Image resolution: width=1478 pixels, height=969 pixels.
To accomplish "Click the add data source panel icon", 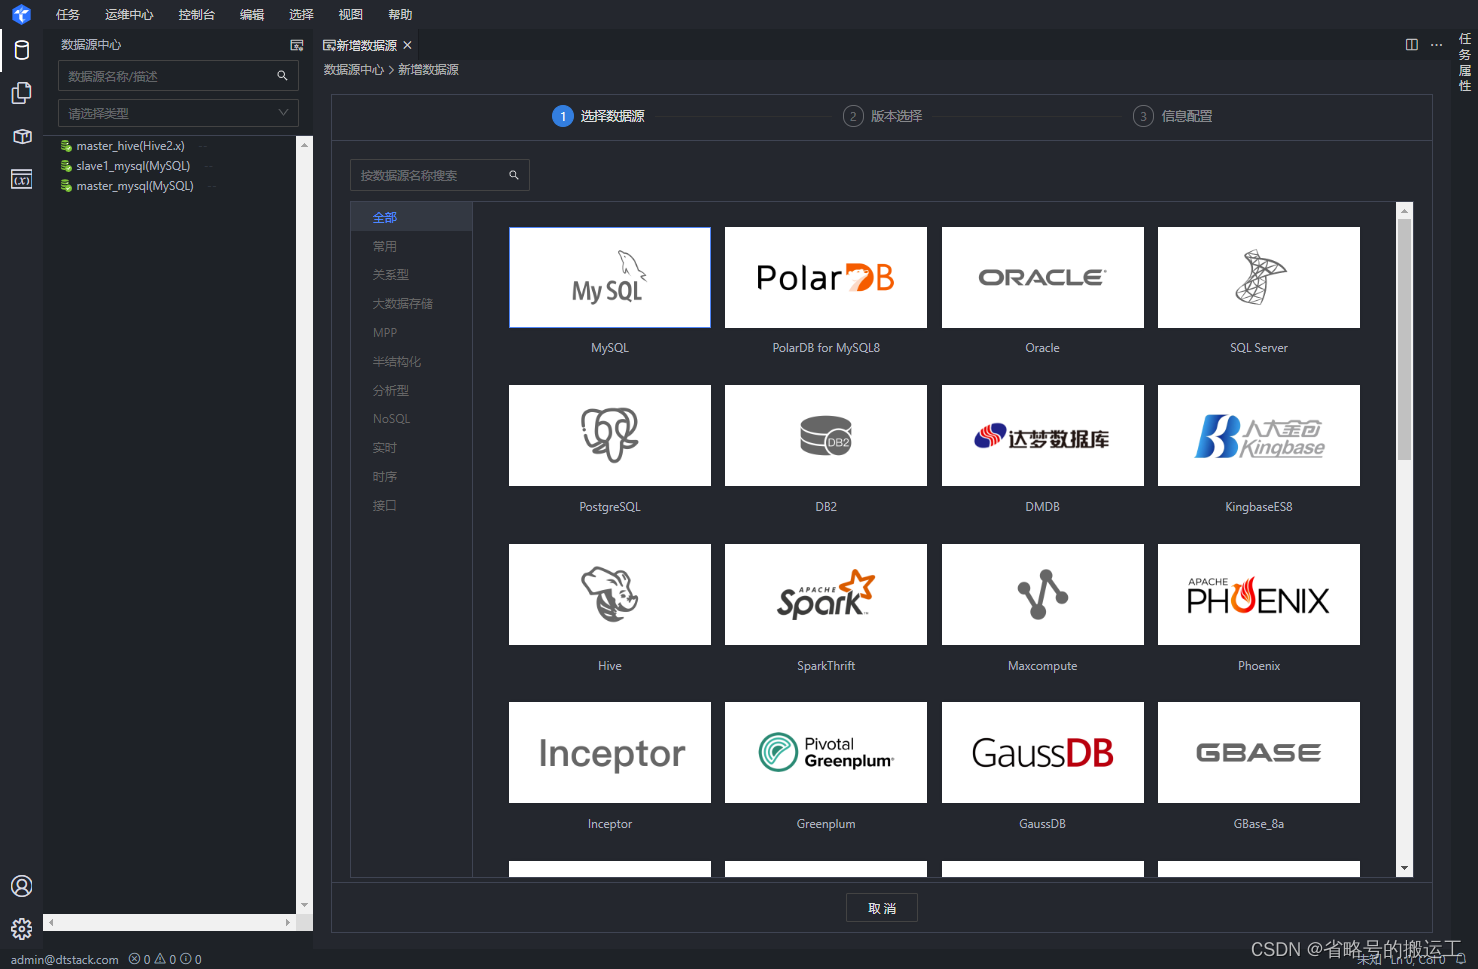I will [296, 45].
